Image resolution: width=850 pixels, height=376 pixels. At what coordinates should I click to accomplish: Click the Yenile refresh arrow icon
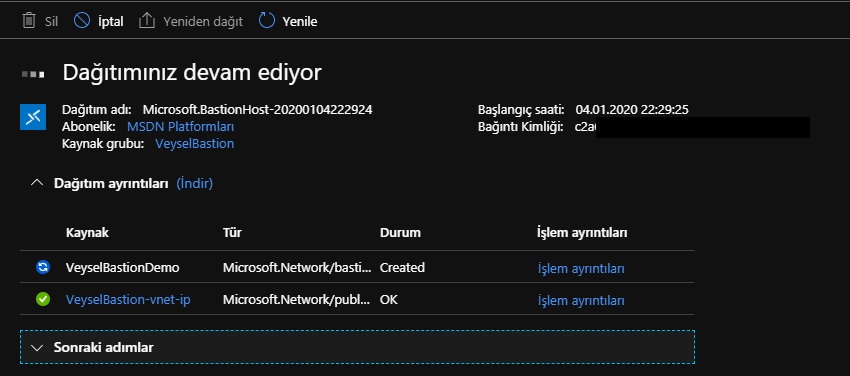(x=267, y=21)
